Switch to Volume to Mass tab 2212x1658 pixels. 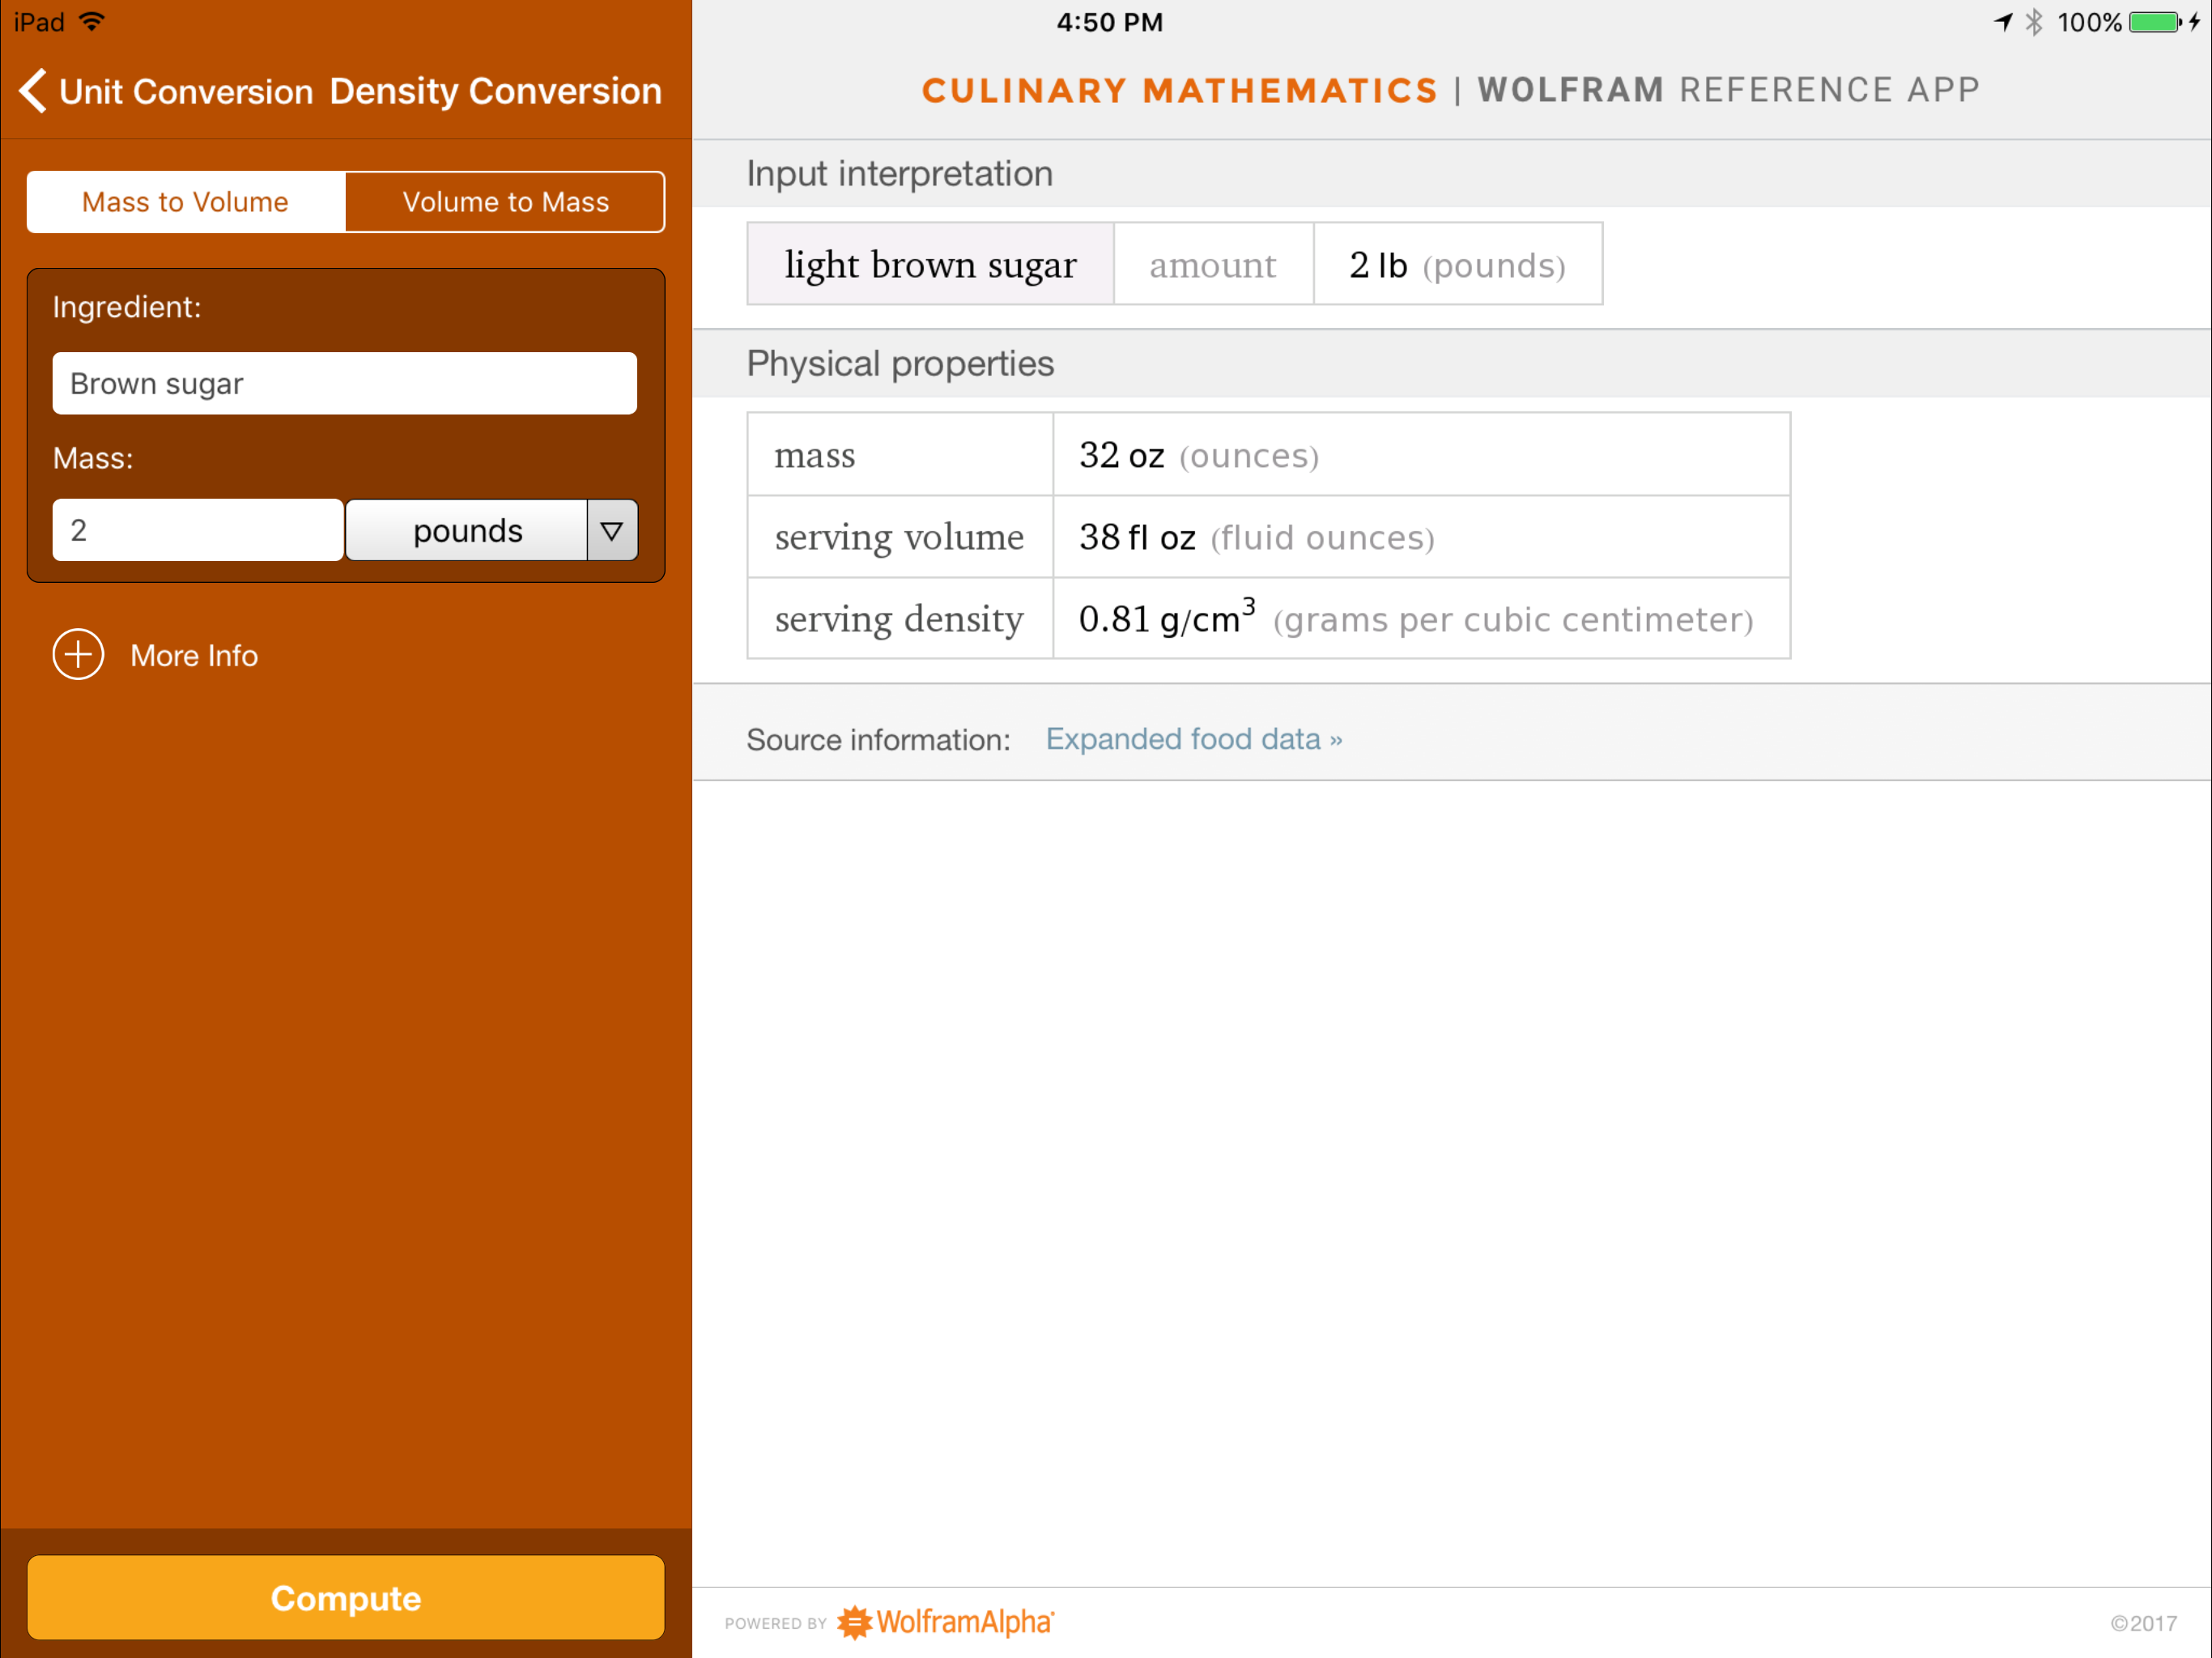coord(505,202)
